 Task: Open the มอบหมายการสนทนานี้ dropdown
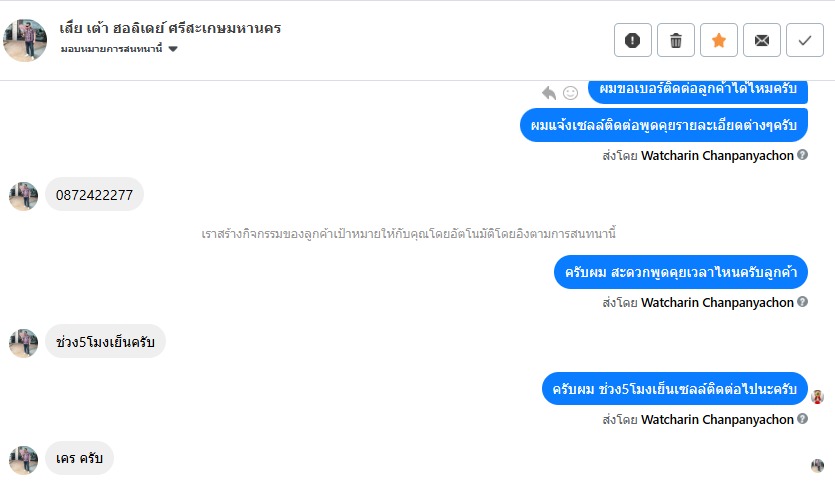coord(118,49)
